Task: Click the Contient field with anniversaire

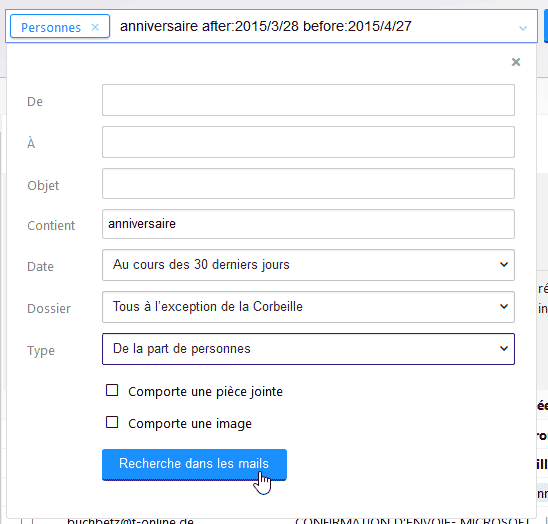Action: pyautogui.click(x=308, y=224)
